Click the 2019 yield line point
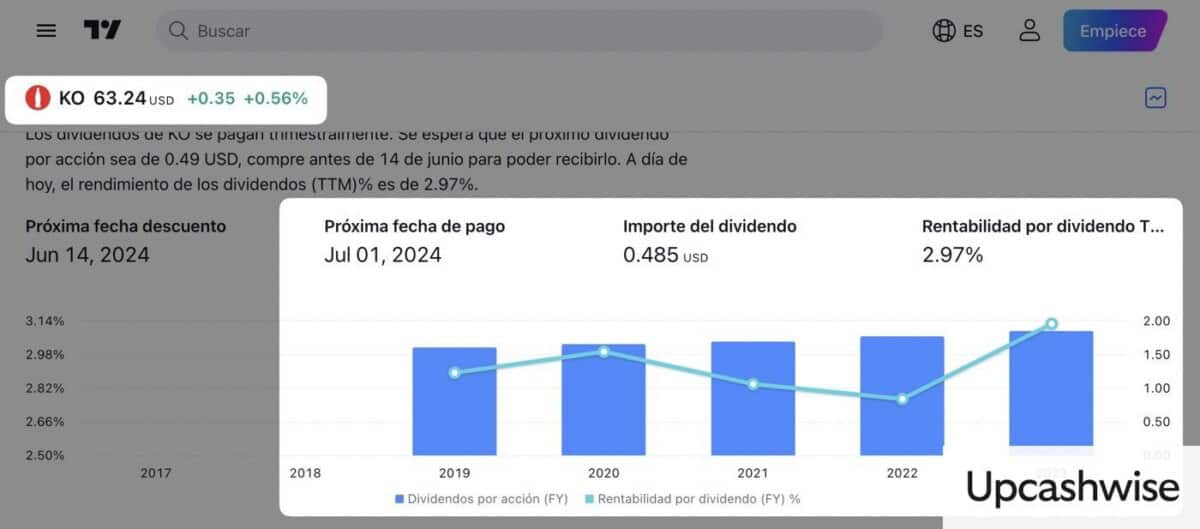The height and width of the screenshot is (529, 1200). [455, 373]
